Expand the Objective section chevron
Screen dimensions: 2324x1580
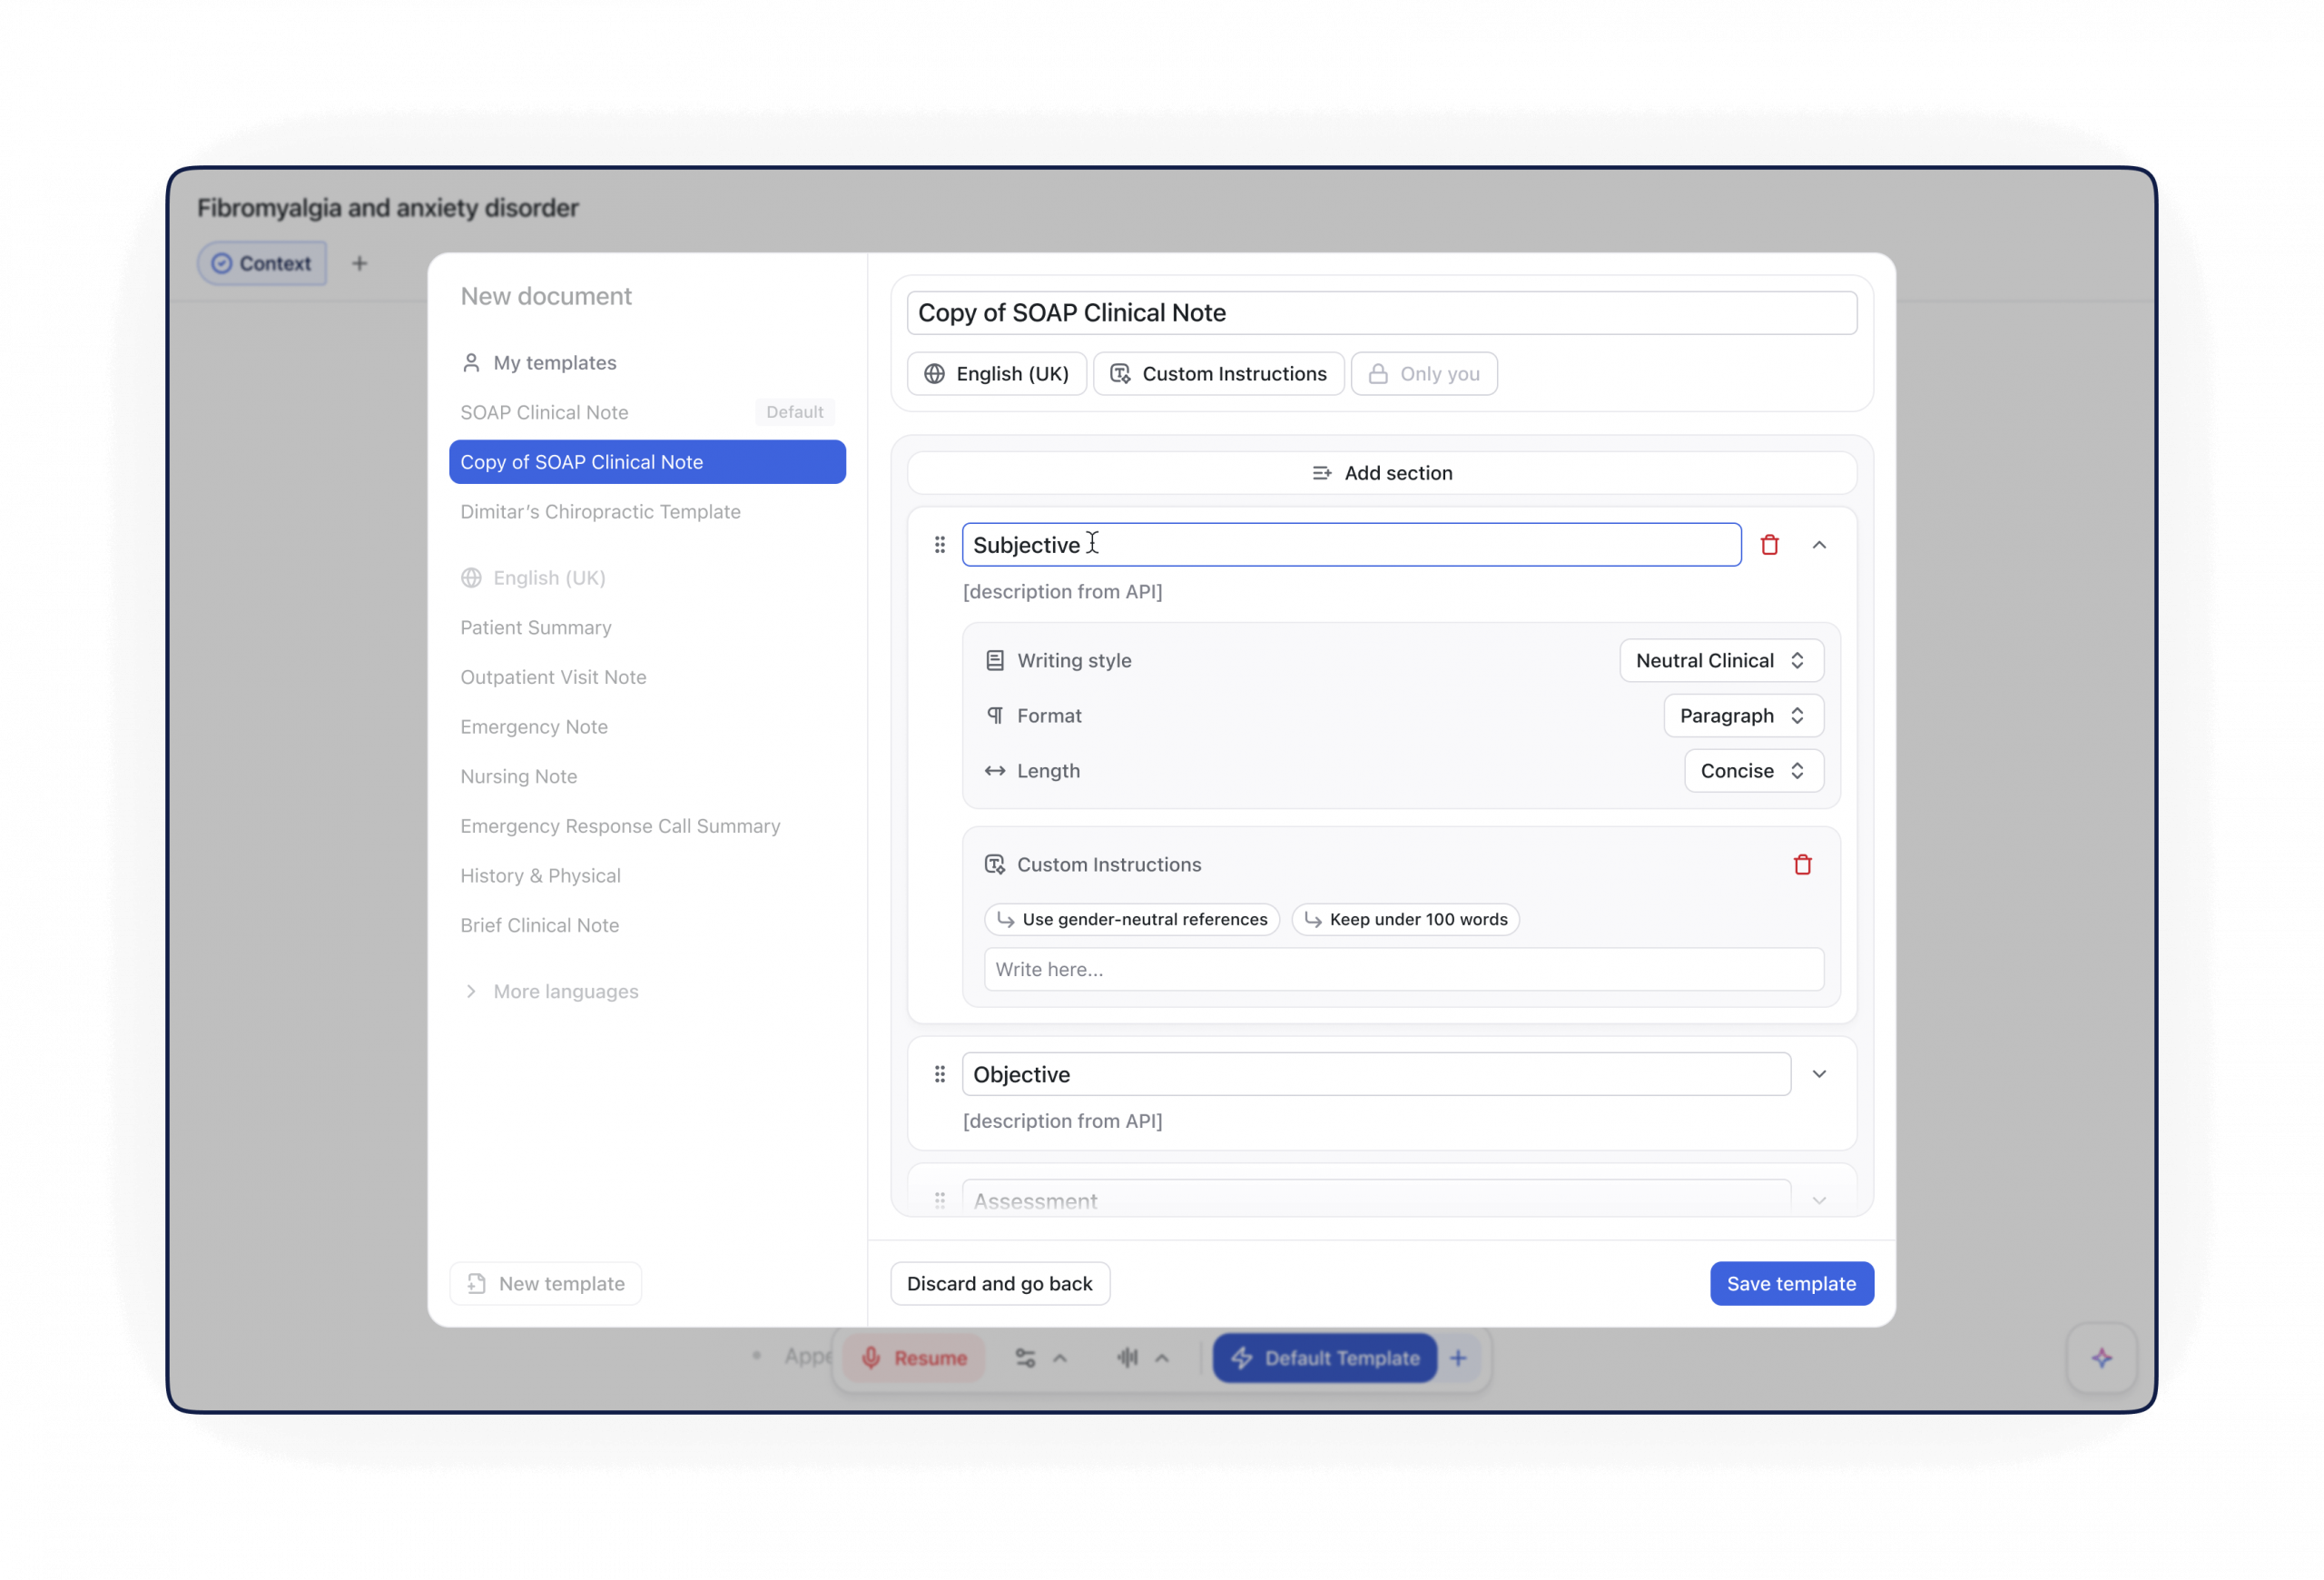coord(1819,1074)
